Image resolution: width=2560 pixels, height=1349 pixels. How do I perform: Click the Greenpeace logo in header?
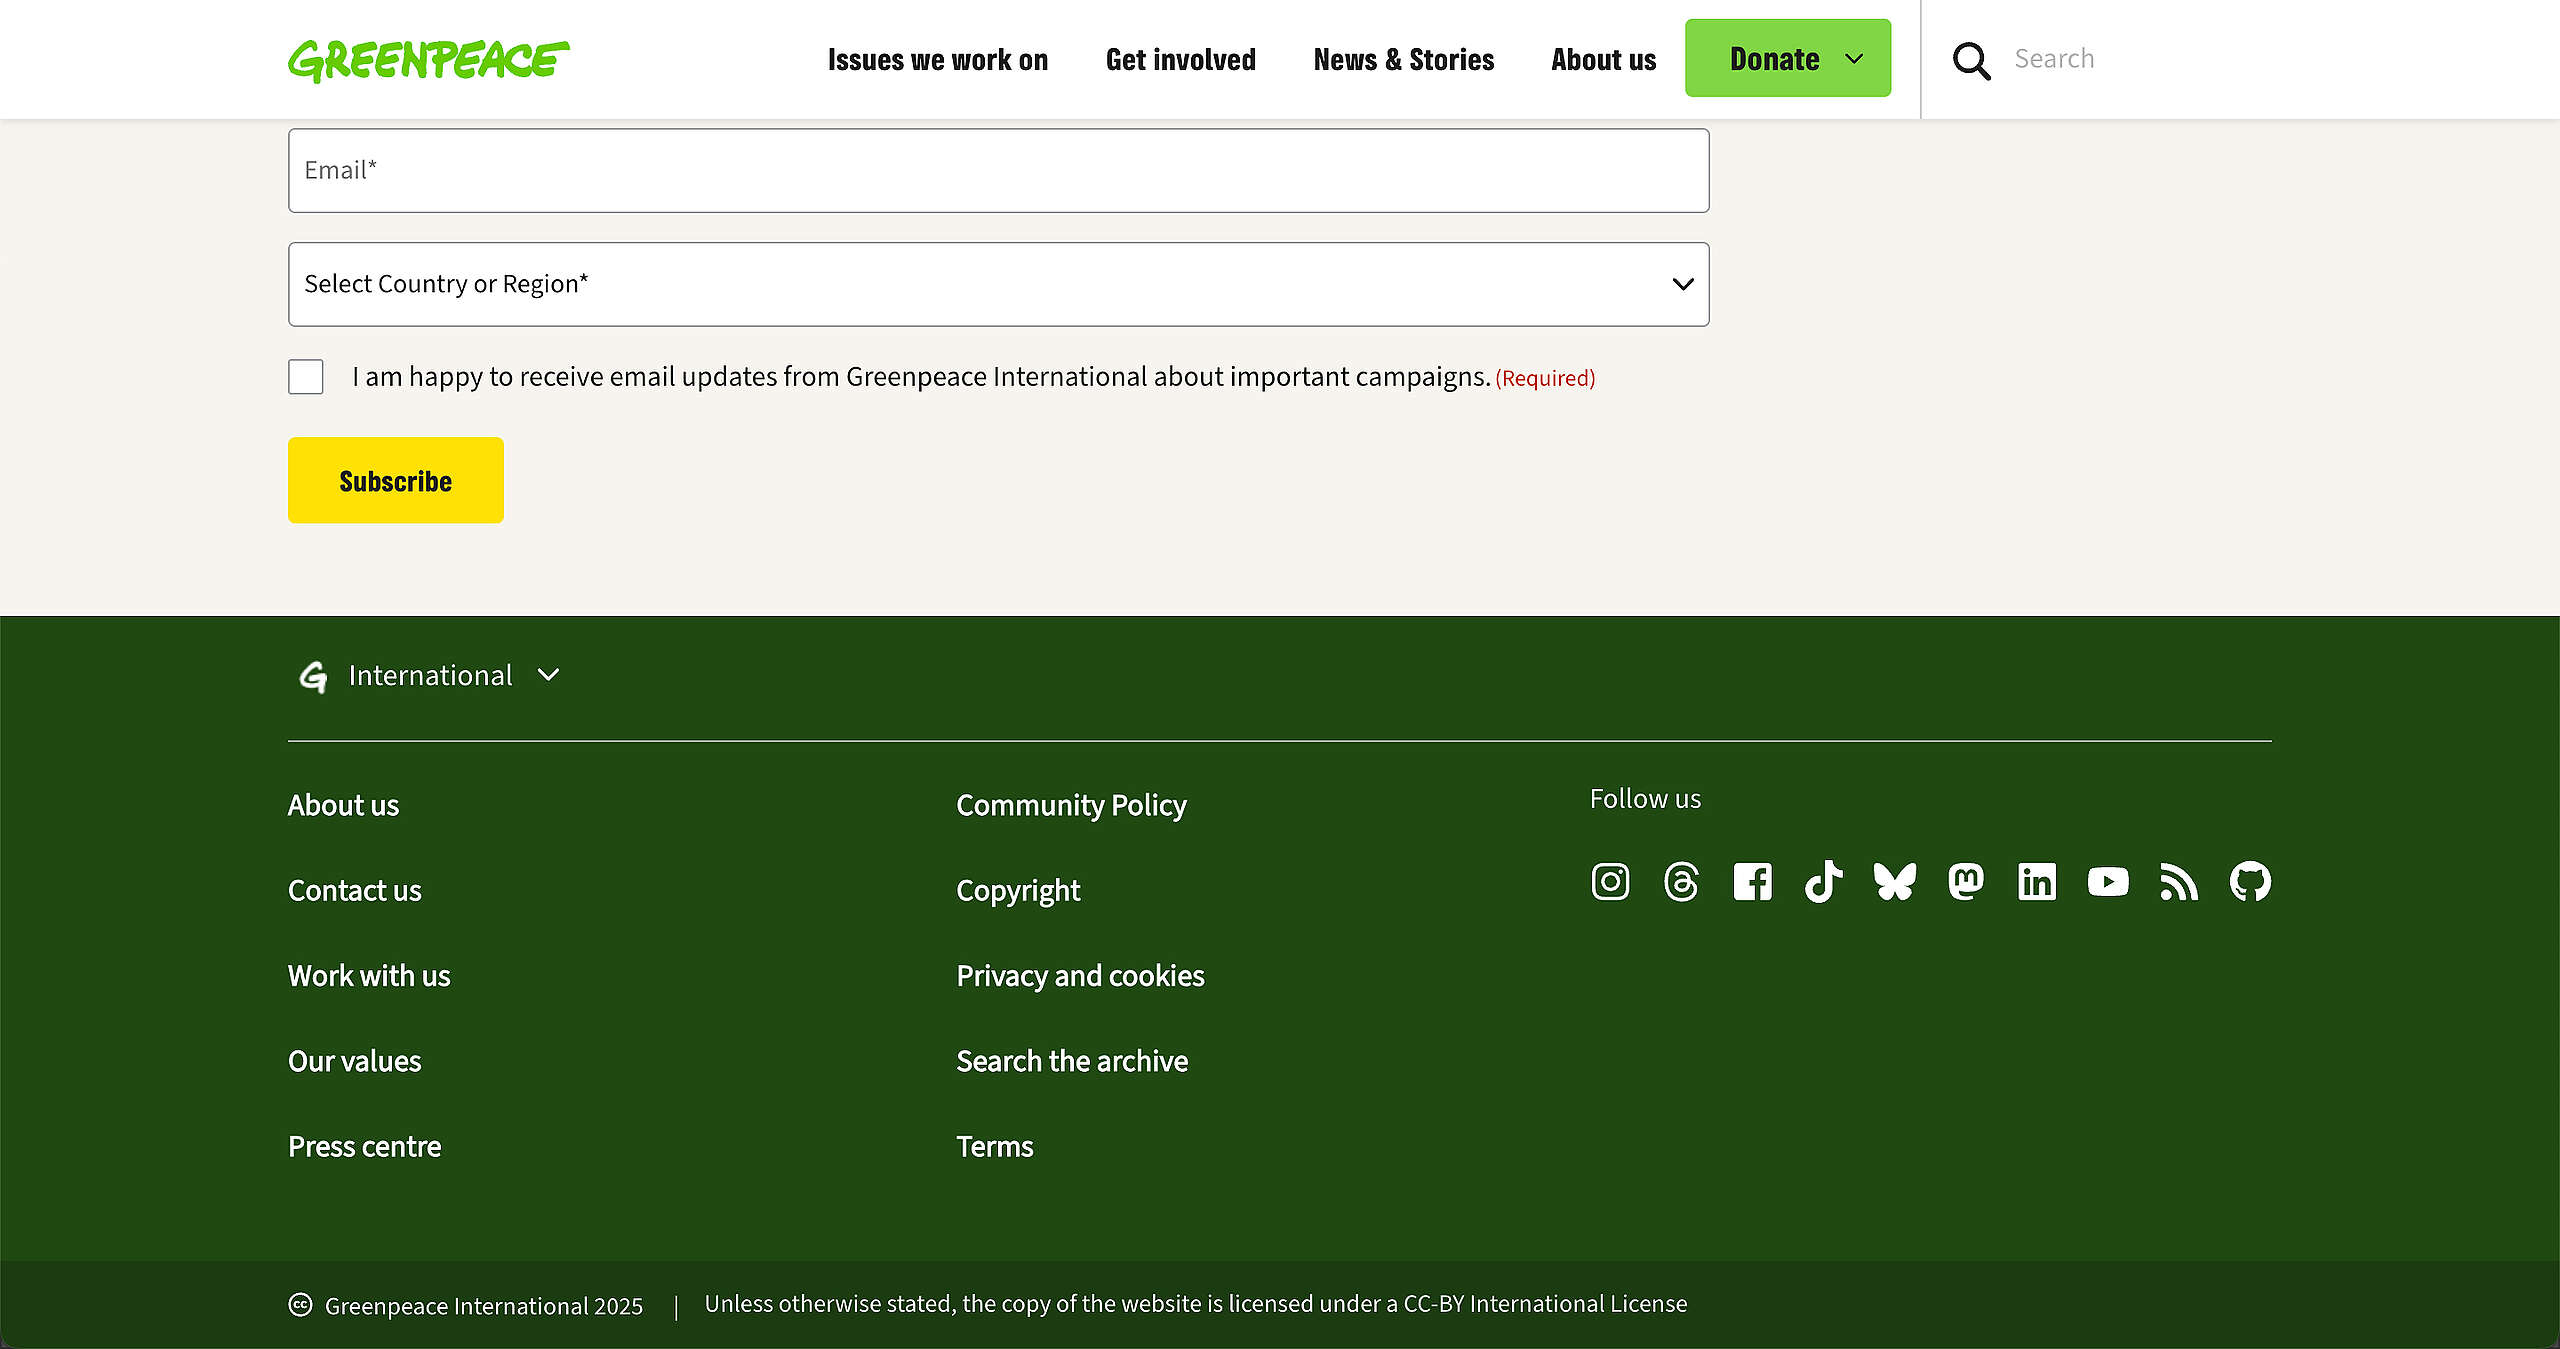pos(429,60)
